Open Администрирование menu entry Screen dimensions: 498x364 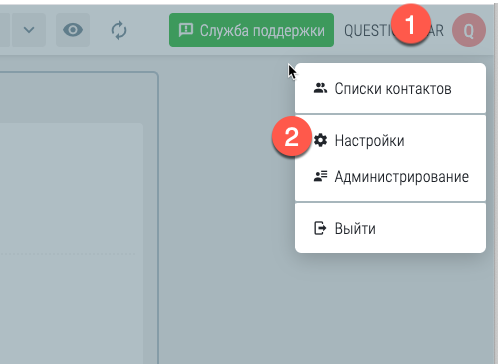[390, 176]
